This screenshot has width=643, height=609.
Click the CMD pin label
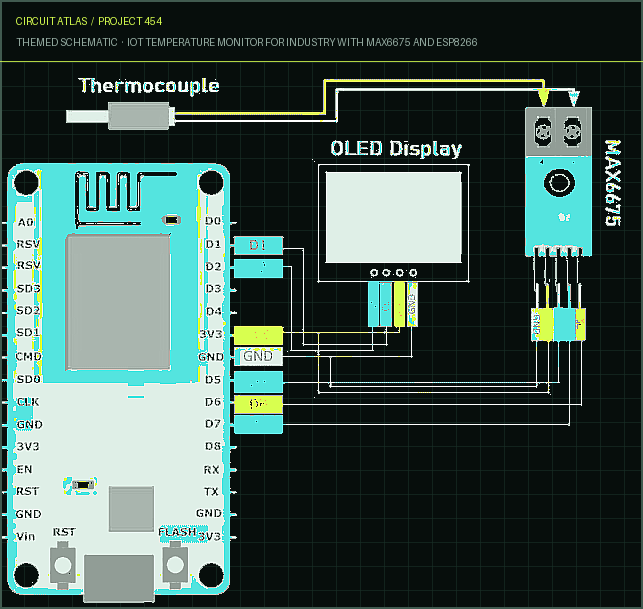29,356
